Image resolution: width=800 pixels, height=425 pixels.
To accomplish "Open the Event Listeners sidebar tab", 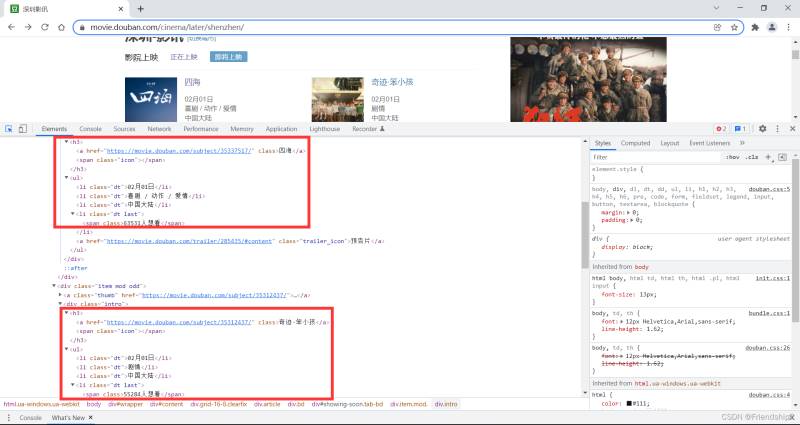I will [x=709, y=143].
